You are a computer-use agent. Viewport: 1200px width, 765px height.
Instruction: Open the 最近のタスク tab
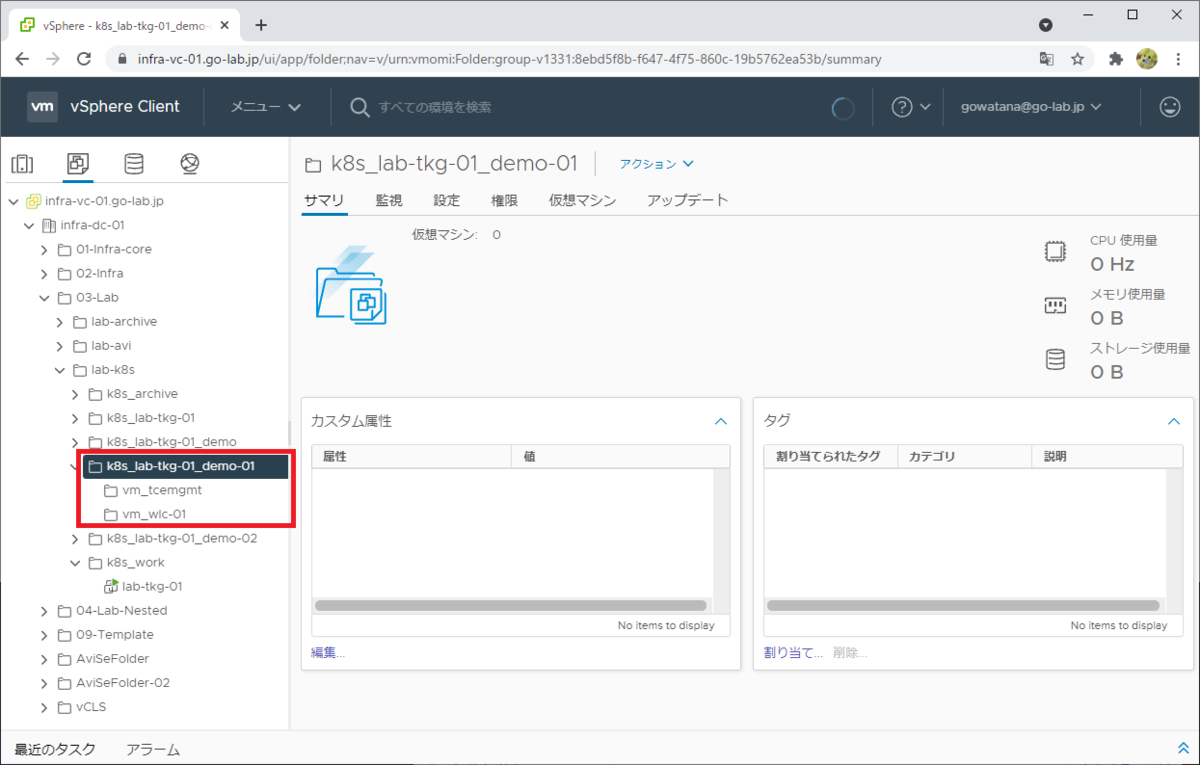click(55, 749)
